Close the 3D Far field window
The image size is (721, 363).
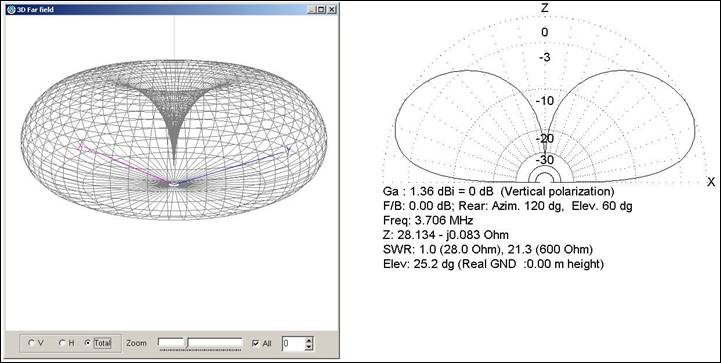(x=332, y=9)
